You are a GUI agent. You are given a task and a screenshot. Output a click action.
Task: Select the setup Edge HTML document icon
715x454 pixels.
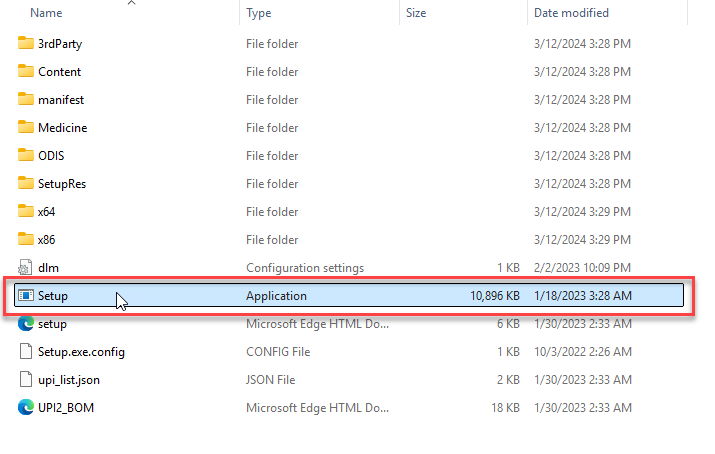click(x=26, y=324)
